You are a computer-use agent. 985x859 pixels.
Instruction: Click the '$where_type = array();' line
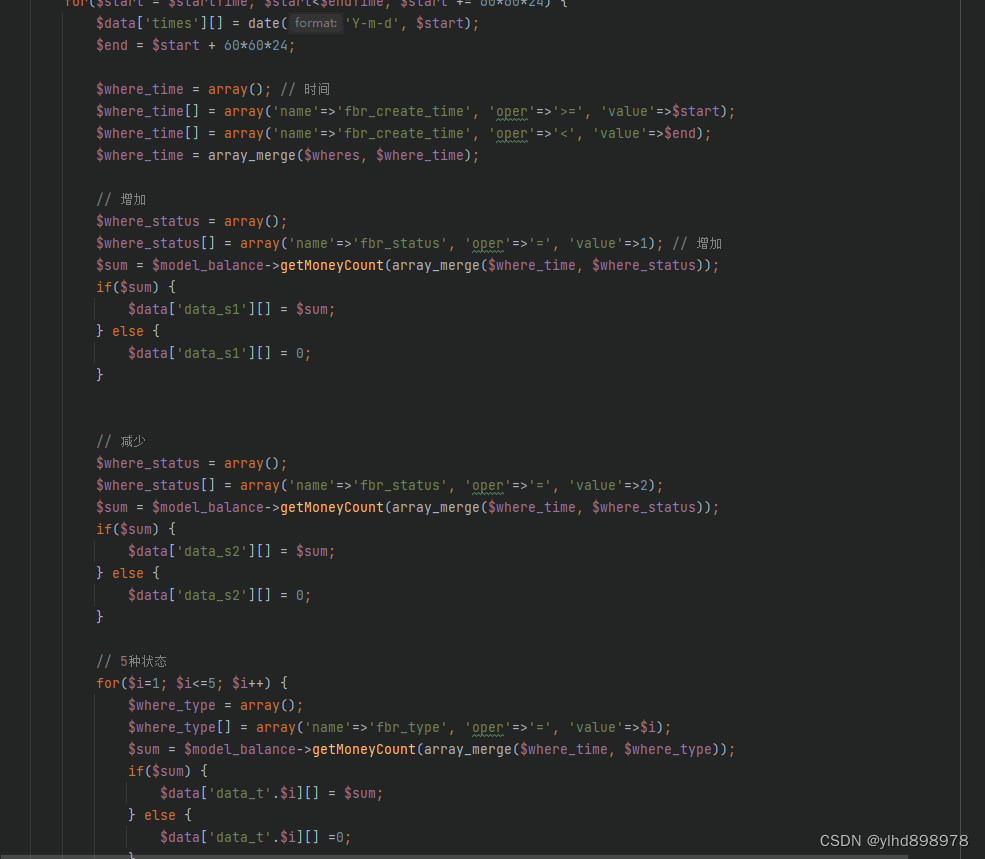point(215,705)
